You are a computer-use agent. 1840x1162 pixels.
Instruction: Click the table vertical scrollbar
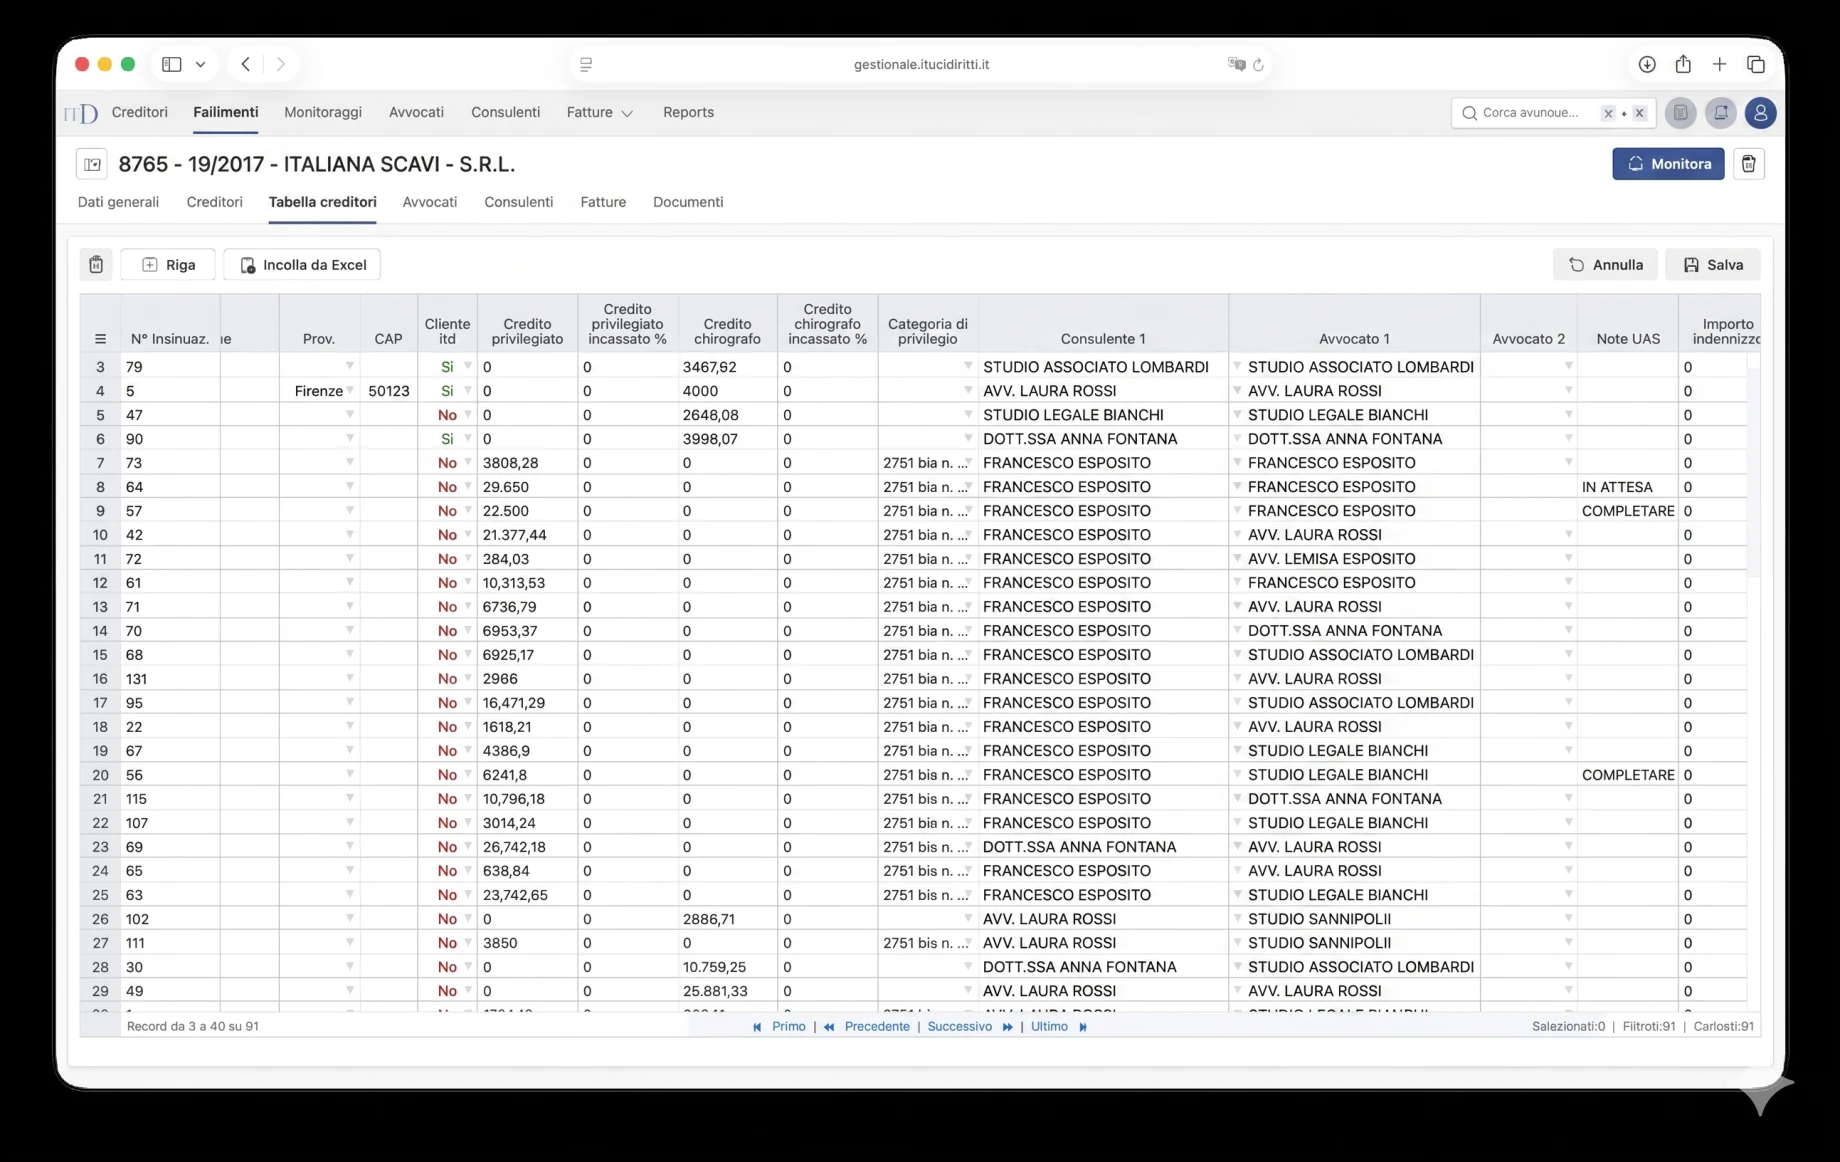(x=1753, y=470)
